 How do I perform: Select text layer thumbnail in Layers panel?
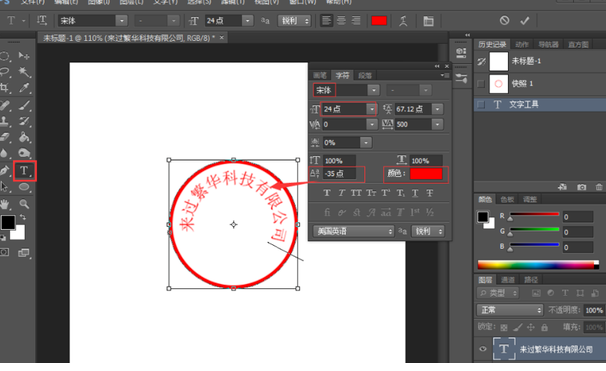[x=504, y=349]
